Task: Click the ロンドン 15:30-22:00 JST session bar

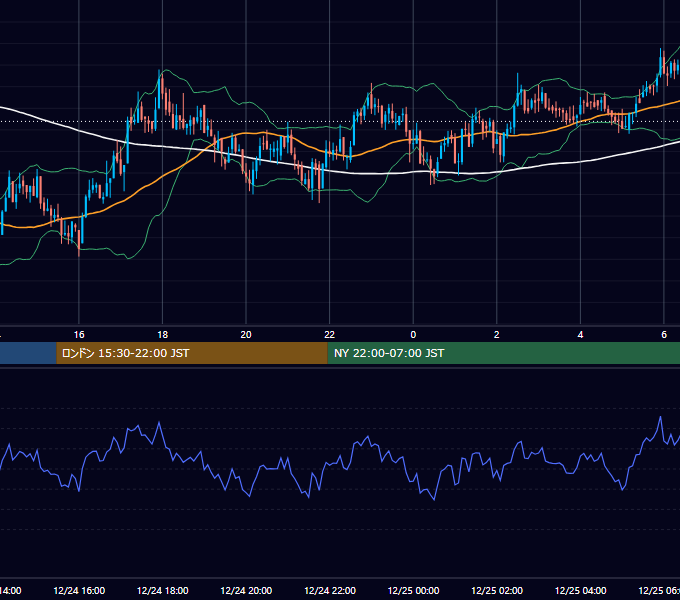Action: pos(192,353)
